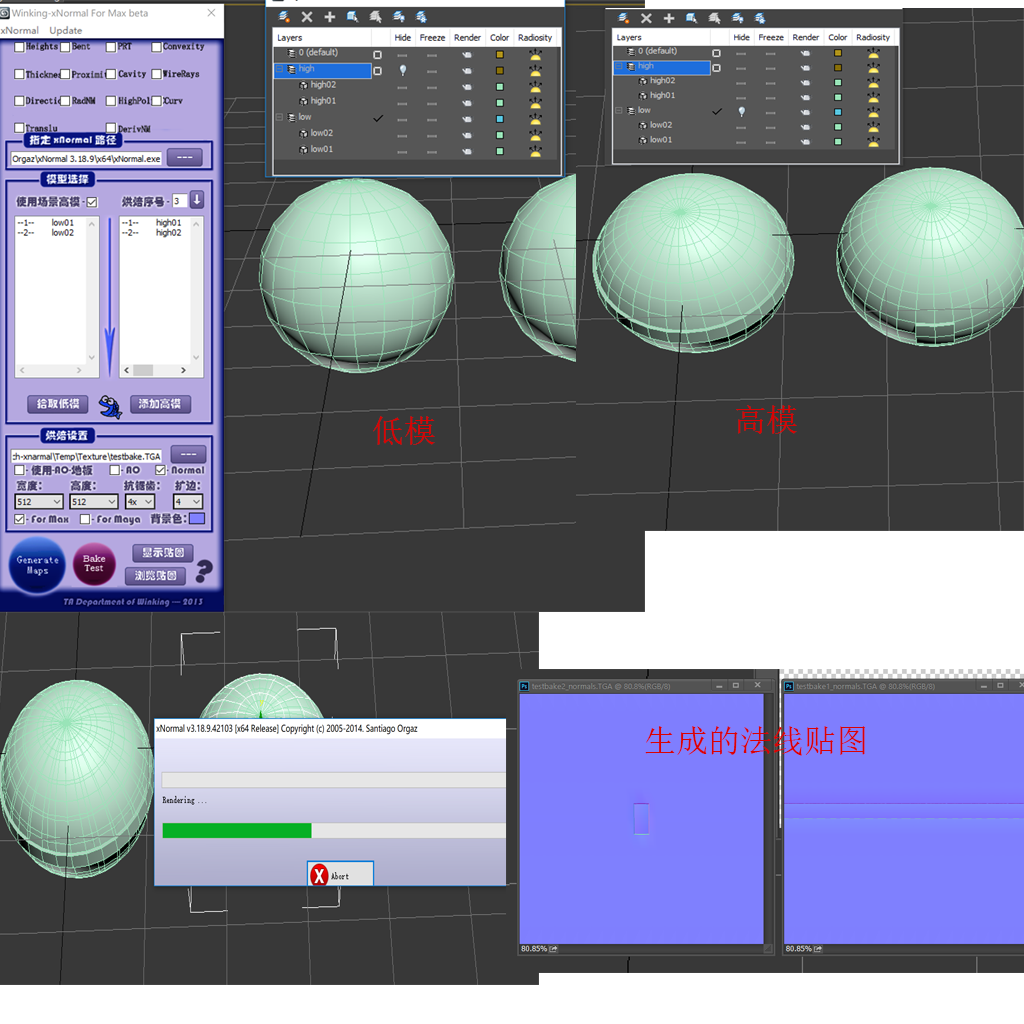1024x1024 pixels.
Task: Click the X delete layer icon in rightmost Layers toolbar
Action: point(646,18)
